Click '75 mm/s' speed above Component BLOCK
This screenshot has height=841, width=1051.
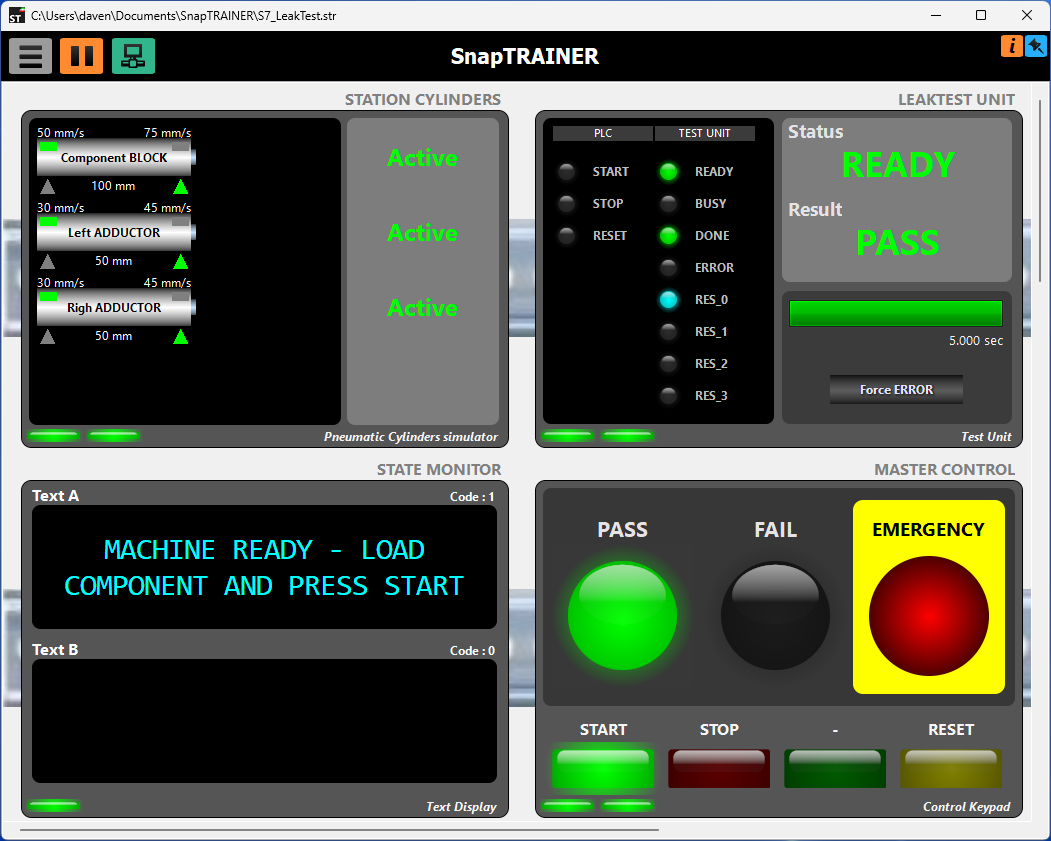[x=167, y=133]
